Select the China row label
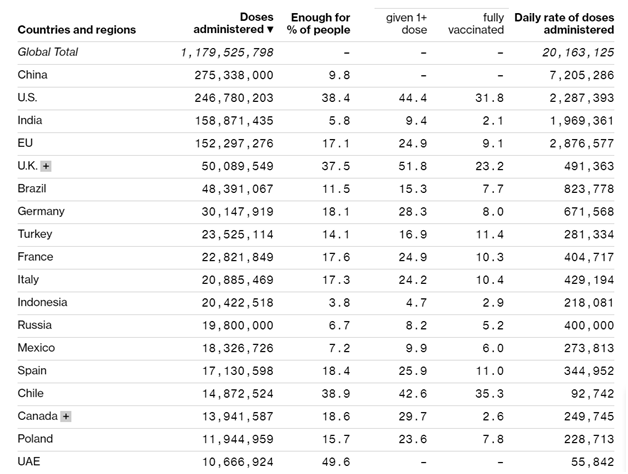 coord(32,75)
